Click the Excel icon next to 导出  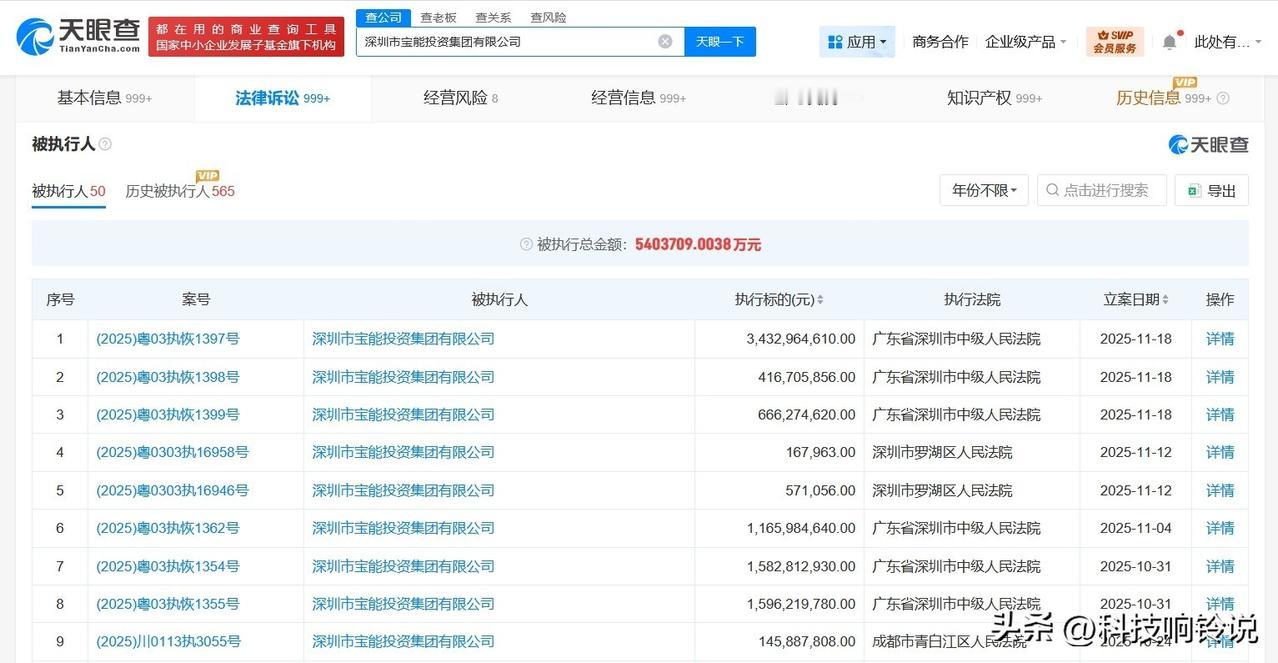point(1194,190)
